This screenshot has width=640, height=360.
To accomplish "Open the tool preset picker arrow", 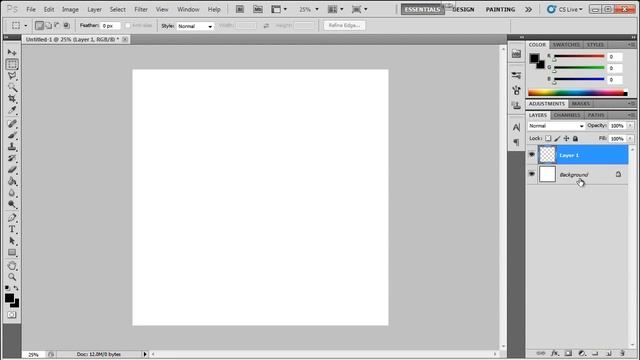I will (x=26, y=26).
